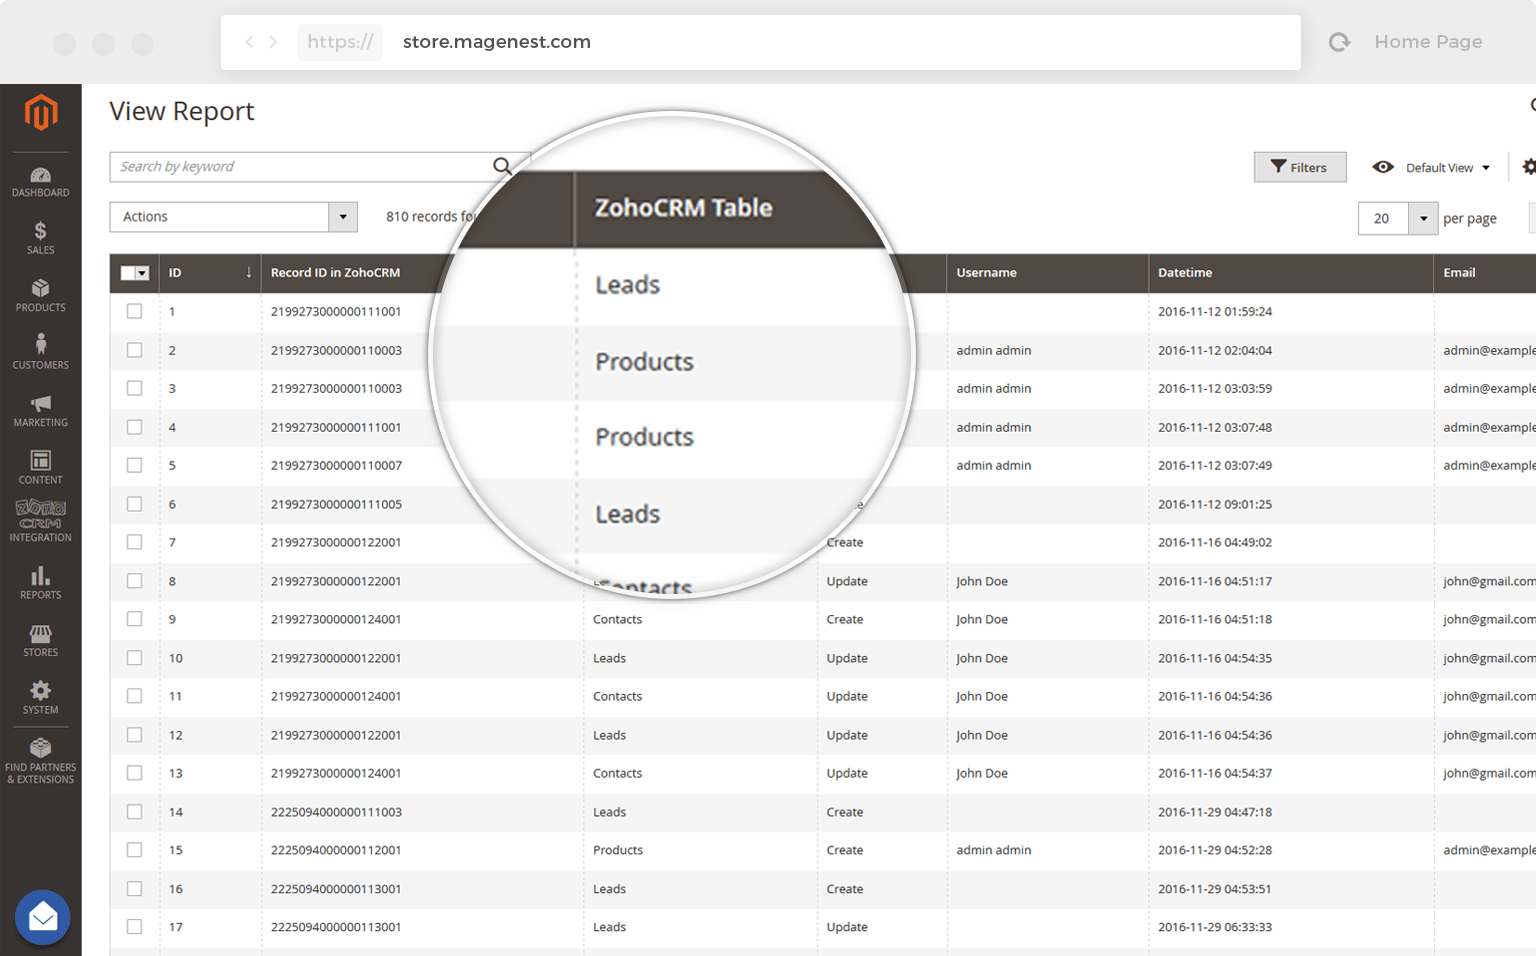The image size is (1536, 956).
Task: Click Contacts cell in row 9
Action: pos(617,619)
